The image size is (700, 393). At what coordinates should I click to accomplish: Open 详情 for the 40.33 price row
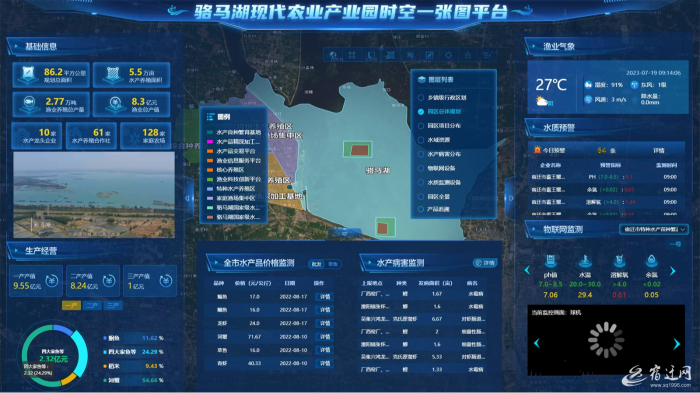[x=325, y=364]
